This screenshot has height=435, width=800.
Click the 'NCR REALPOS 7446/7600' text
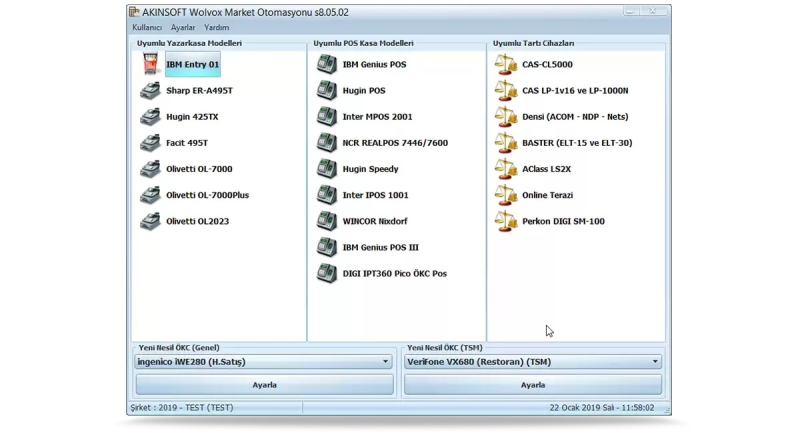tap(395, 143)
